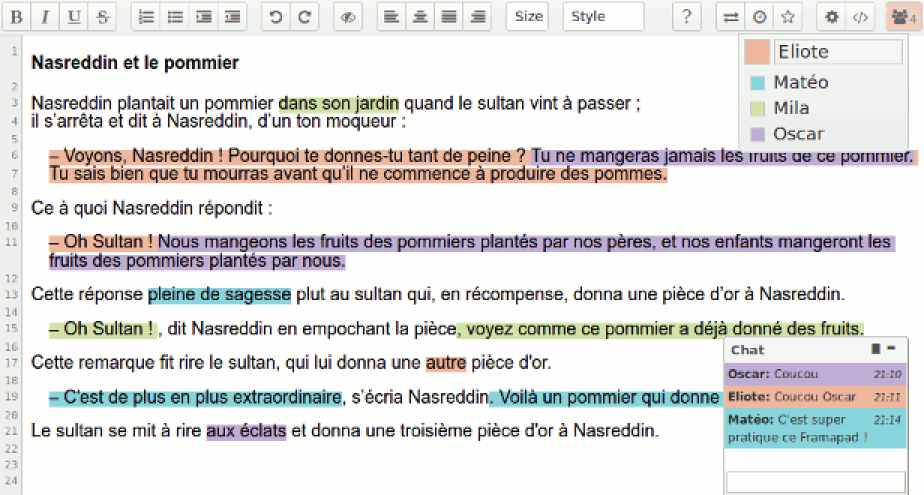Click Eliote's orange color swatch
The width and height of the screenshot is (924, 495).
coord(757,52)
